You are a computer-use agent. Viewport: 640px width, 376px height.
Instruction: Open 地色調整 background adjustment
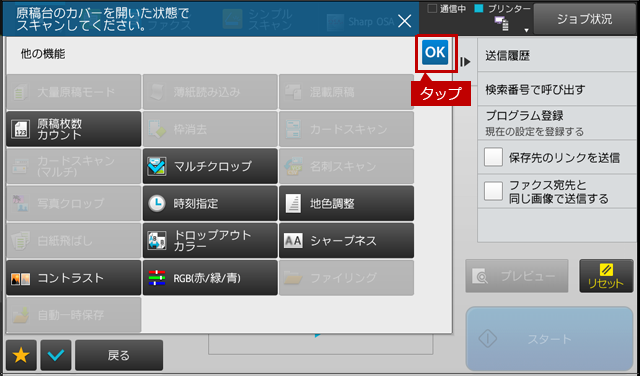(347, 203)
